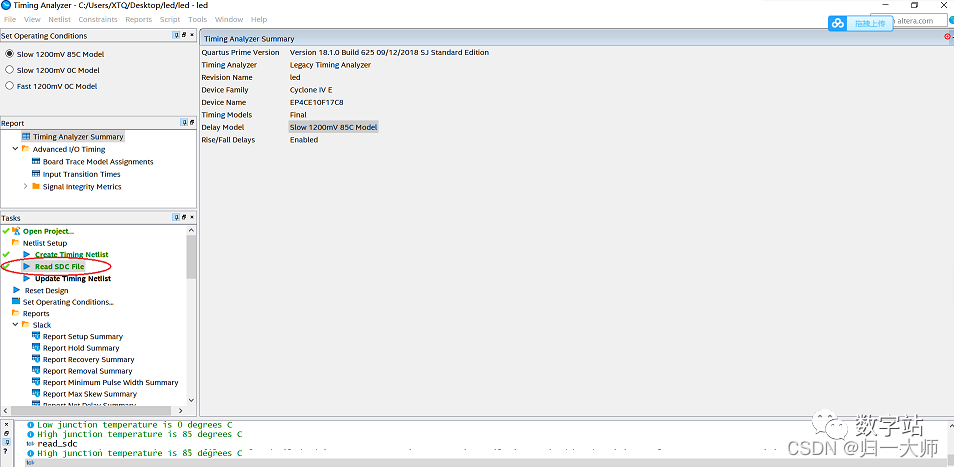The image size is (954, 467).
Task: Click the Netlist Setup folder icon
Action: 16,243
